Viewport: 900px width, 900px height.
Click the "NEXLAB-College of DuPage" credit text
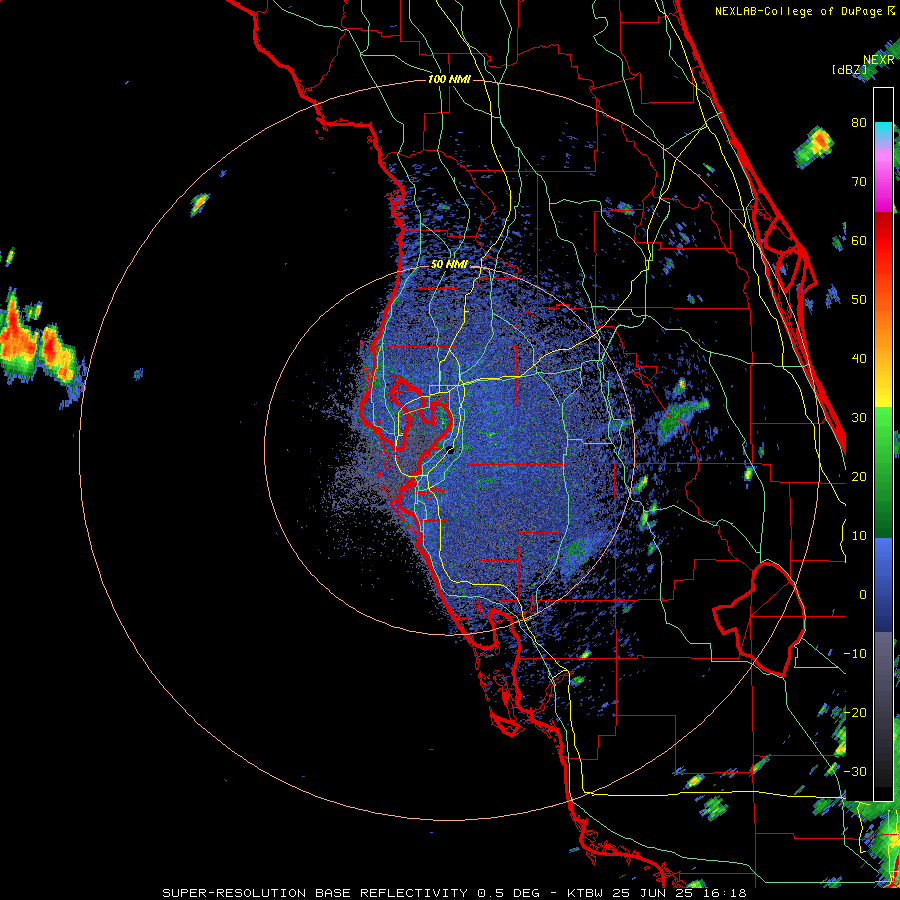[798, 11]
